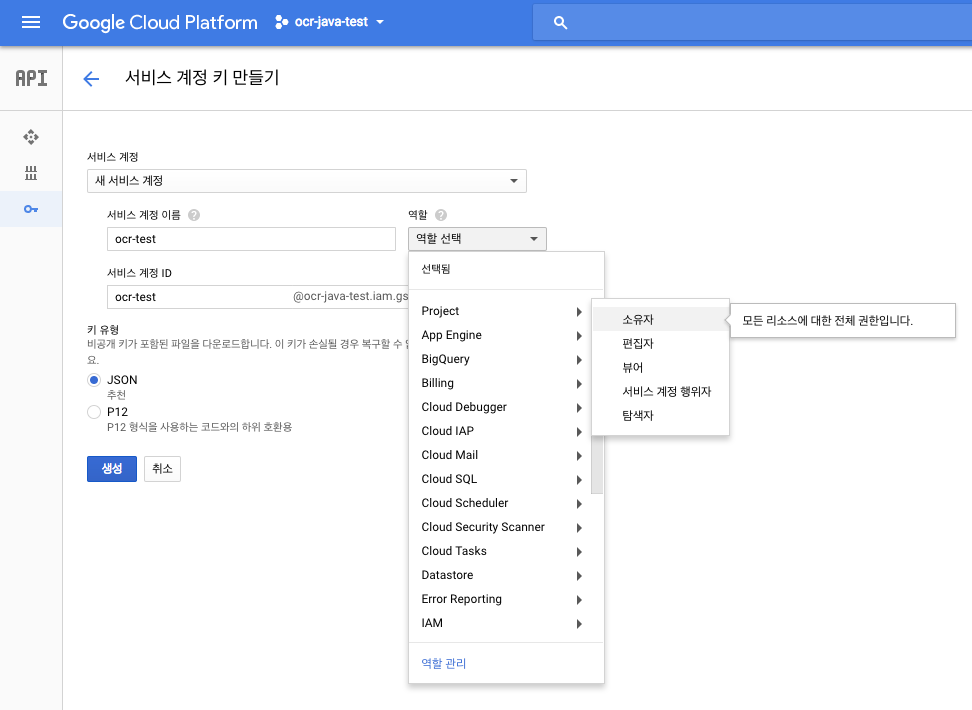Expand the BigQuery role submenu

click(x=502, y=360)
